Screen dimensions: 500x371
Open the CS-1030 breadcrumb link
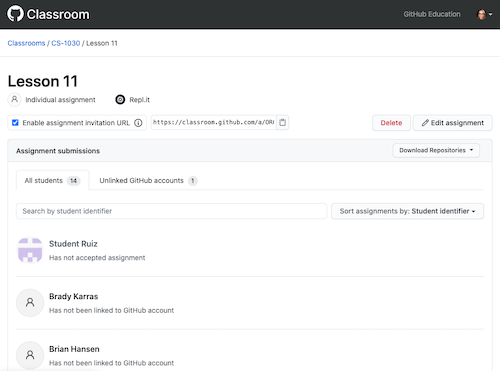pos(66,43)
